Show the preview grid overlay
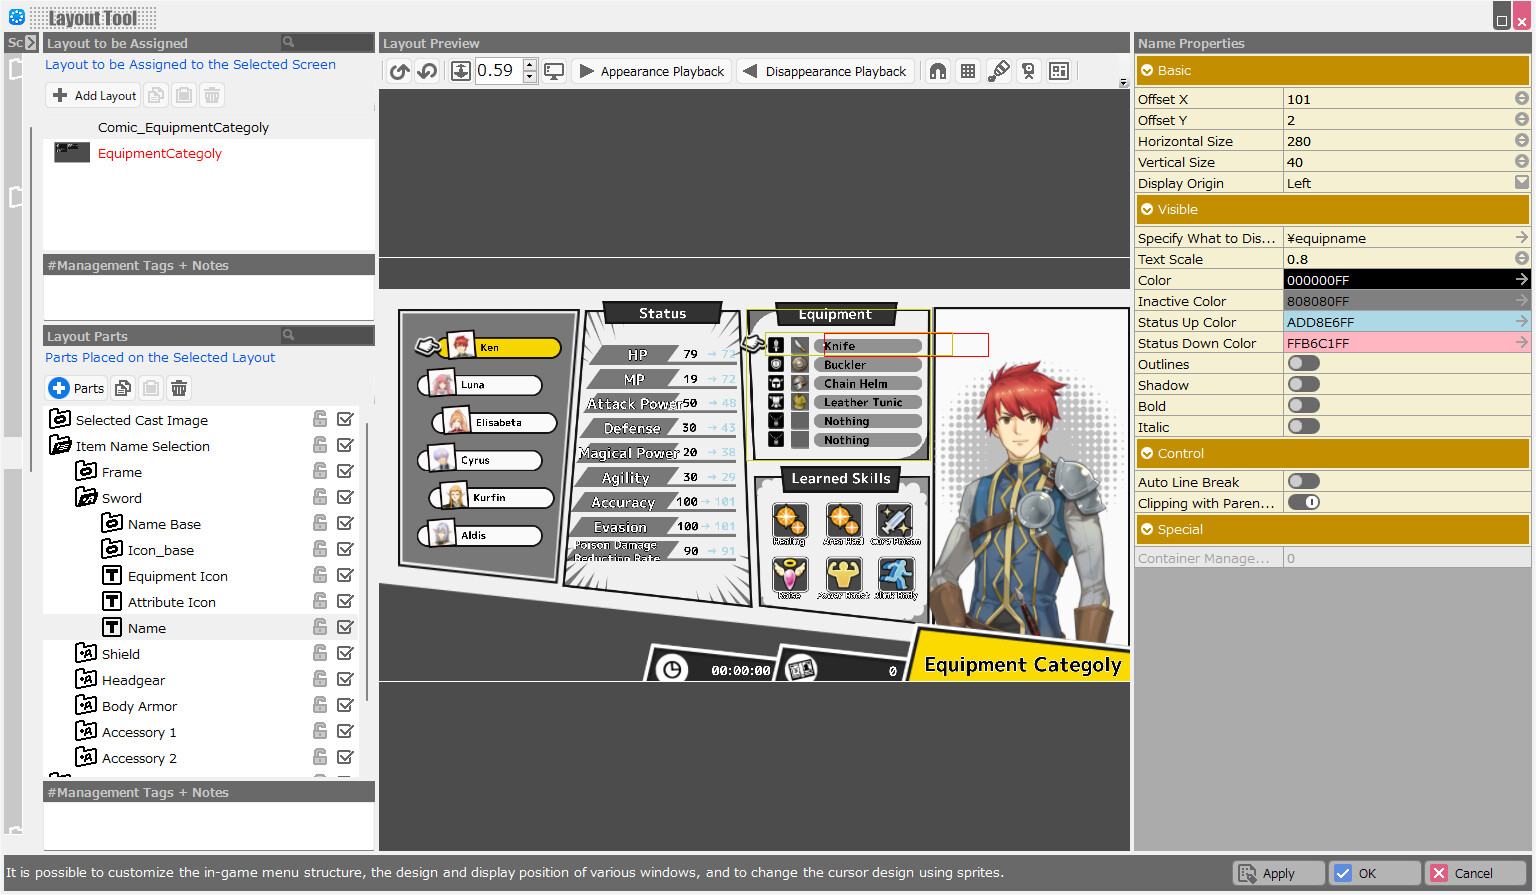 click(967, 71)
